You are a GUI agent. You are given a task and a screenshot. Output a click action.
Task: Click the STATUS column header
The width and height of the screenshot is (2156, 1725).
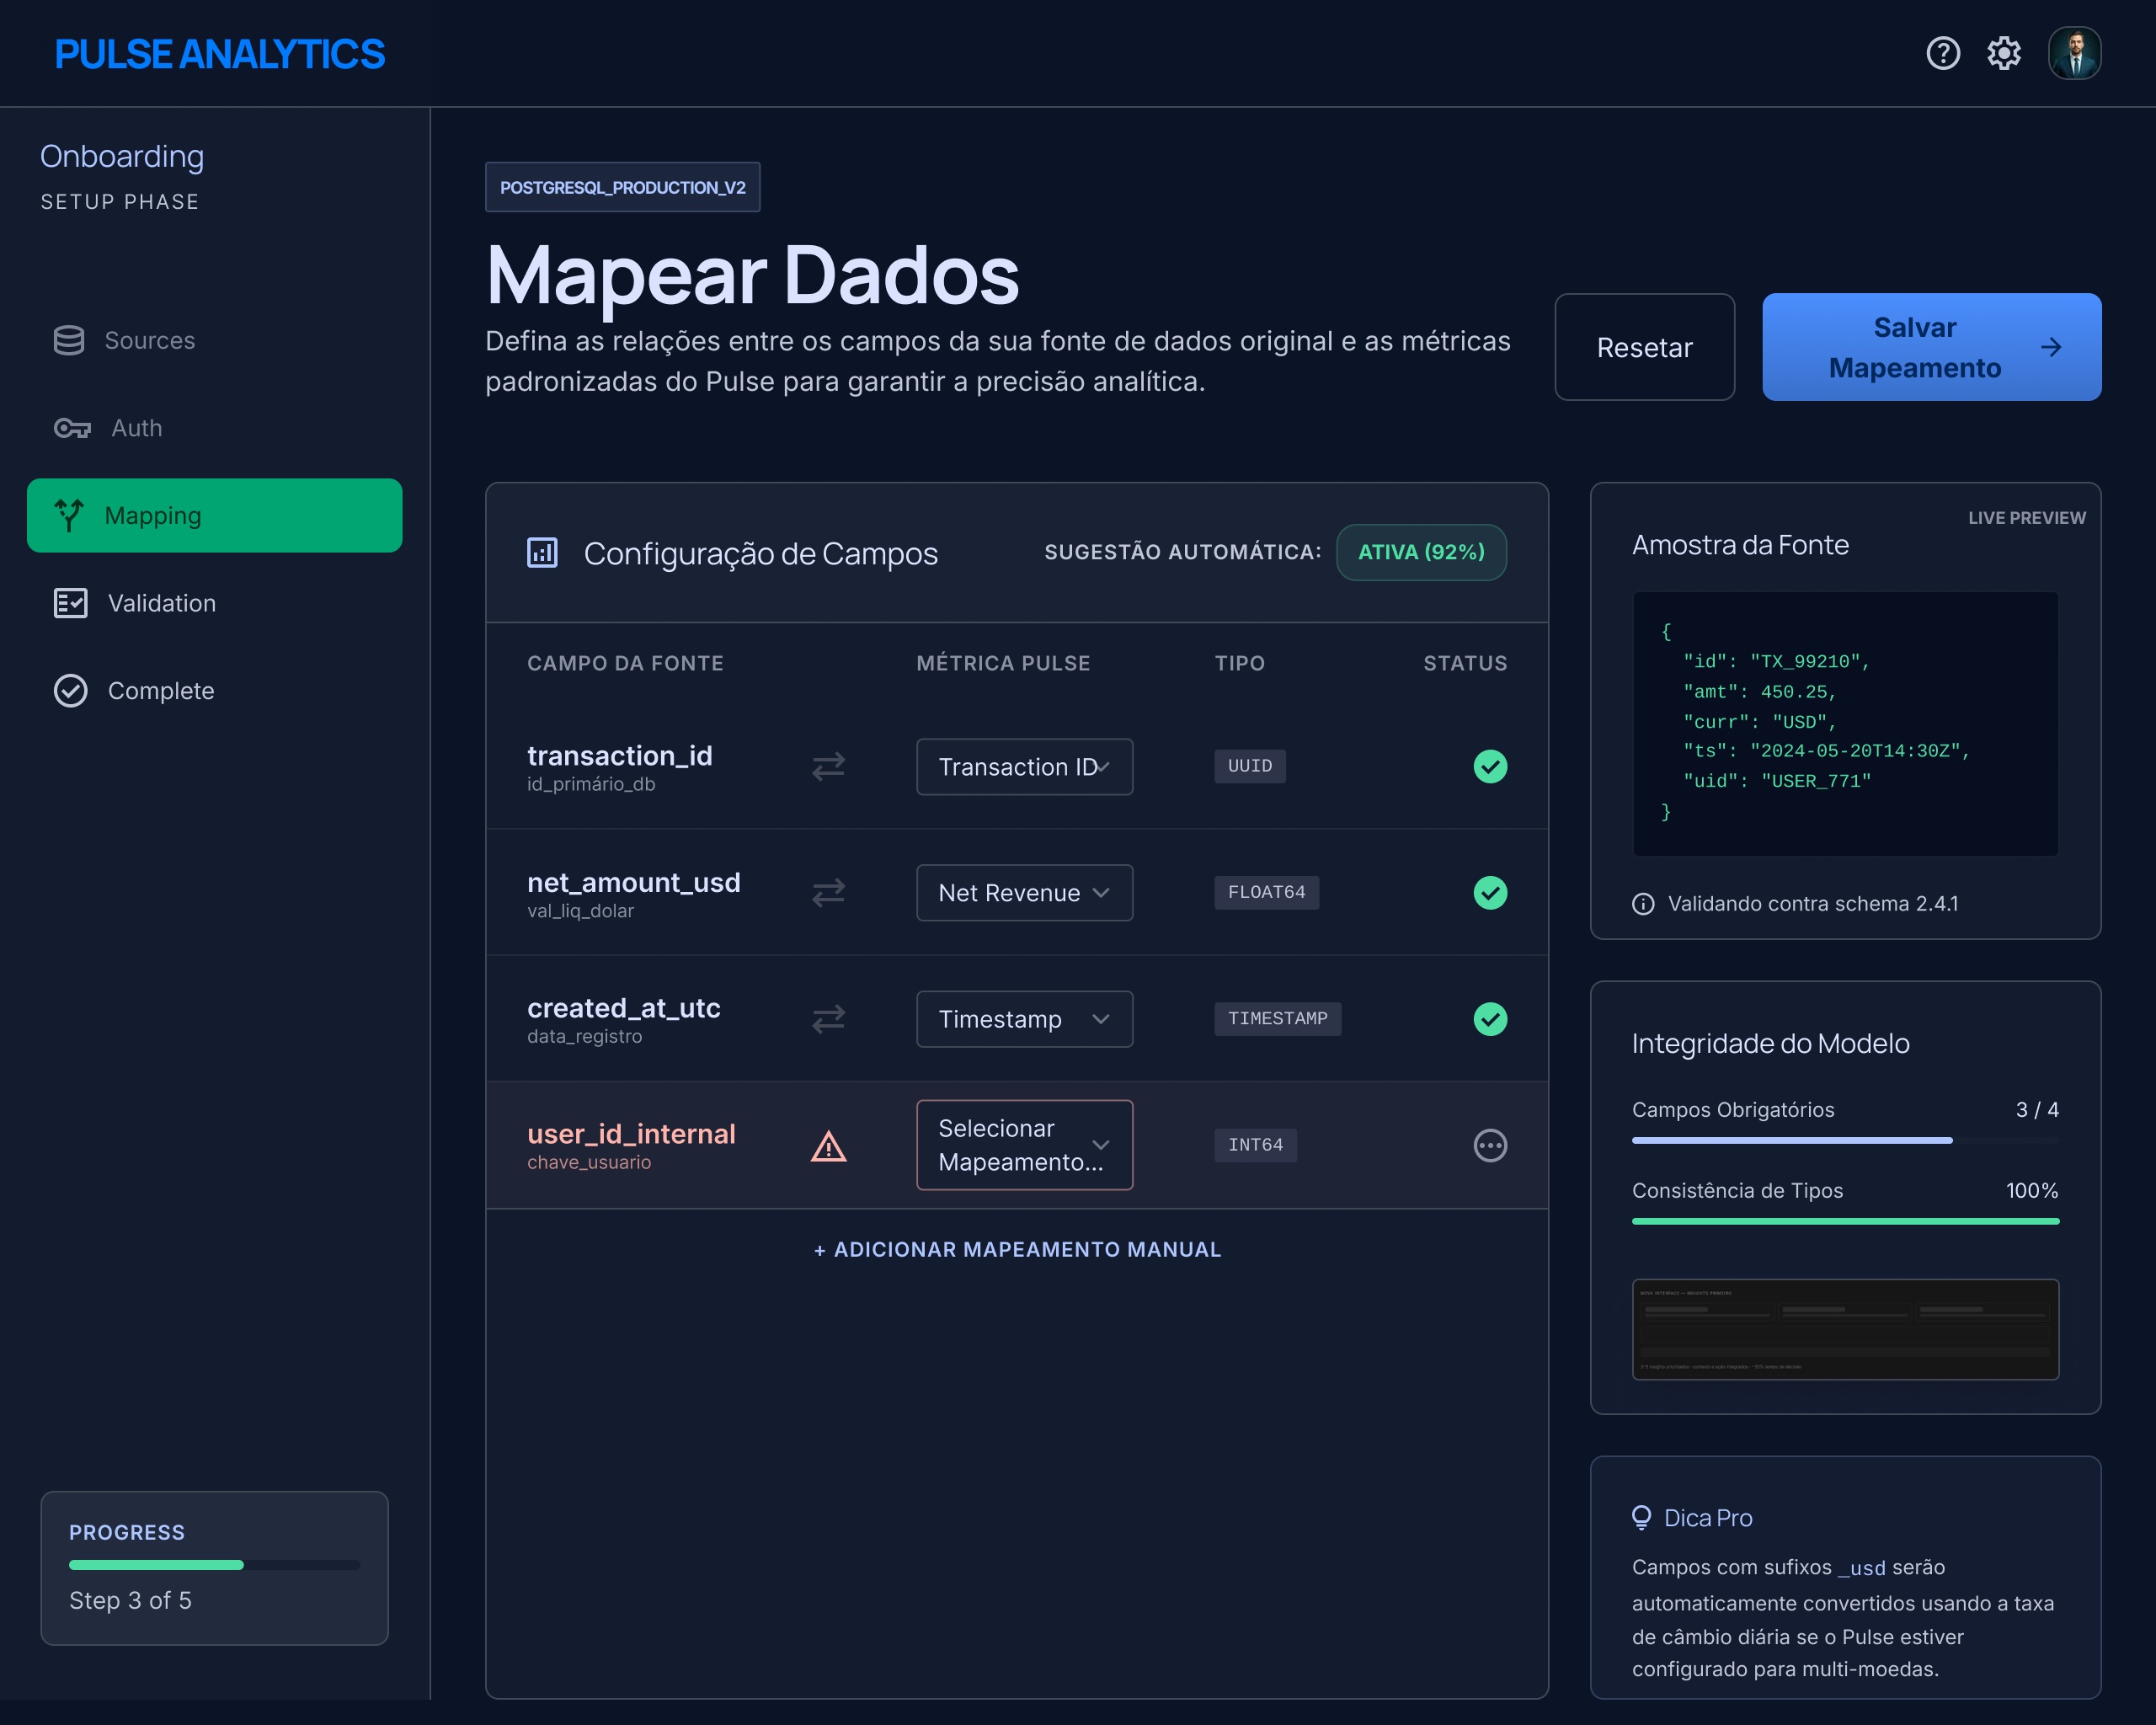[x=1465, y=663]
